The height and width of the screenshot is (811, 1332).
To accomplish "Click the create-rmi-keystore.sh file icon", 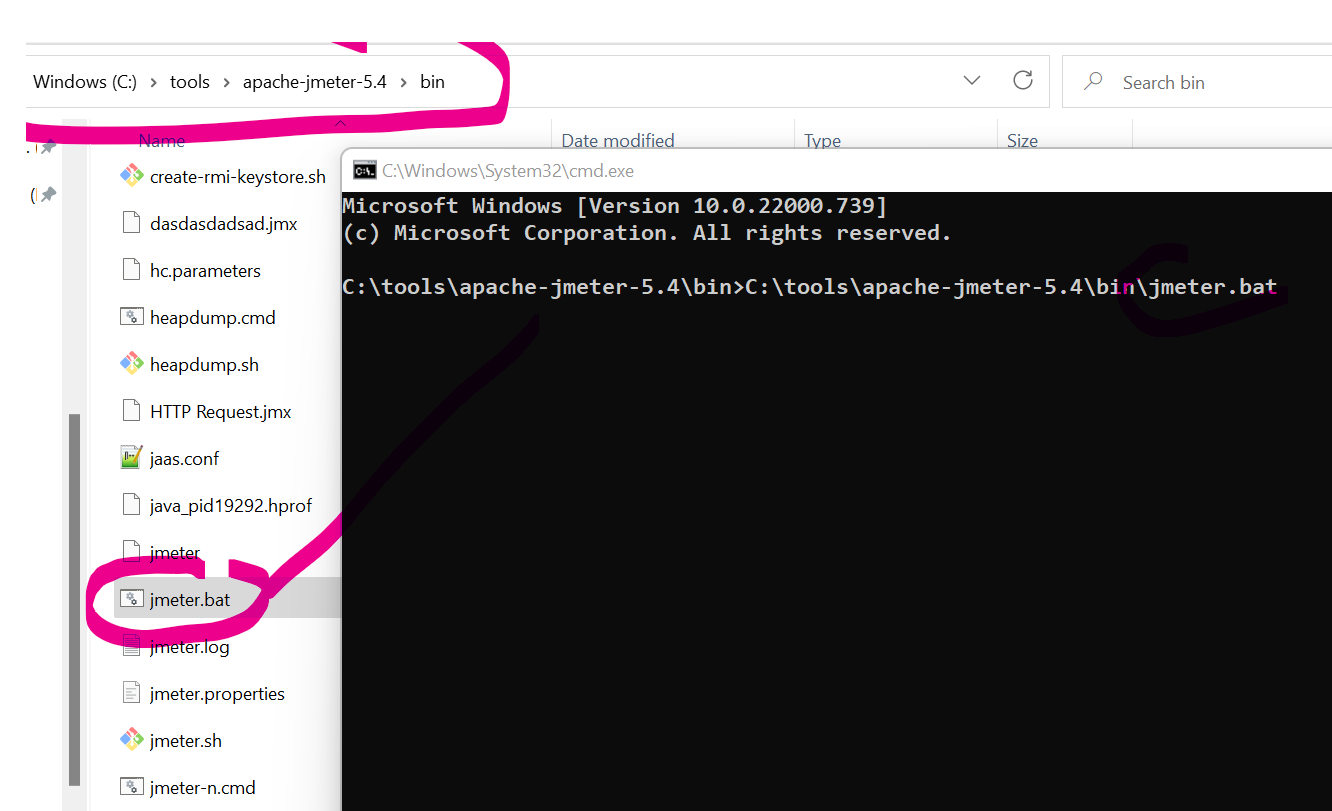I will click(x=131, y=177).
